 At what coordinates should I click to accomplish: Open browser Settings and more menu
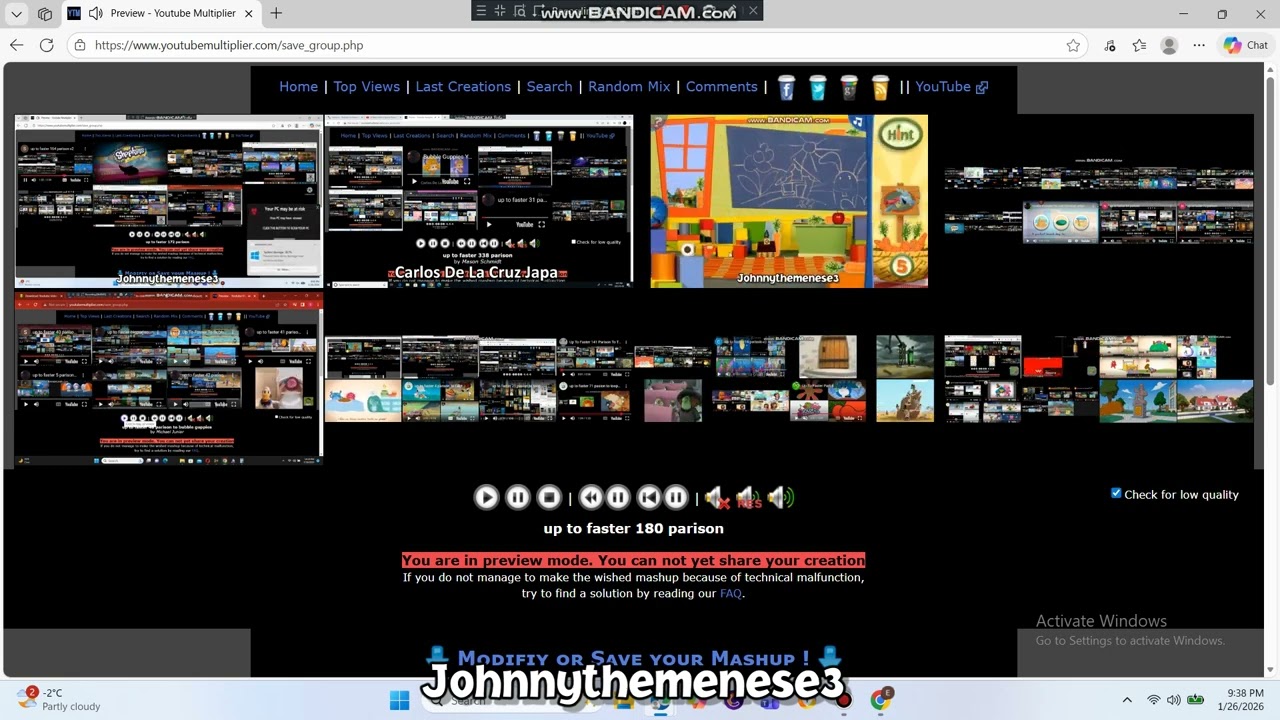pyautogui.click(x=1199, y=45)
